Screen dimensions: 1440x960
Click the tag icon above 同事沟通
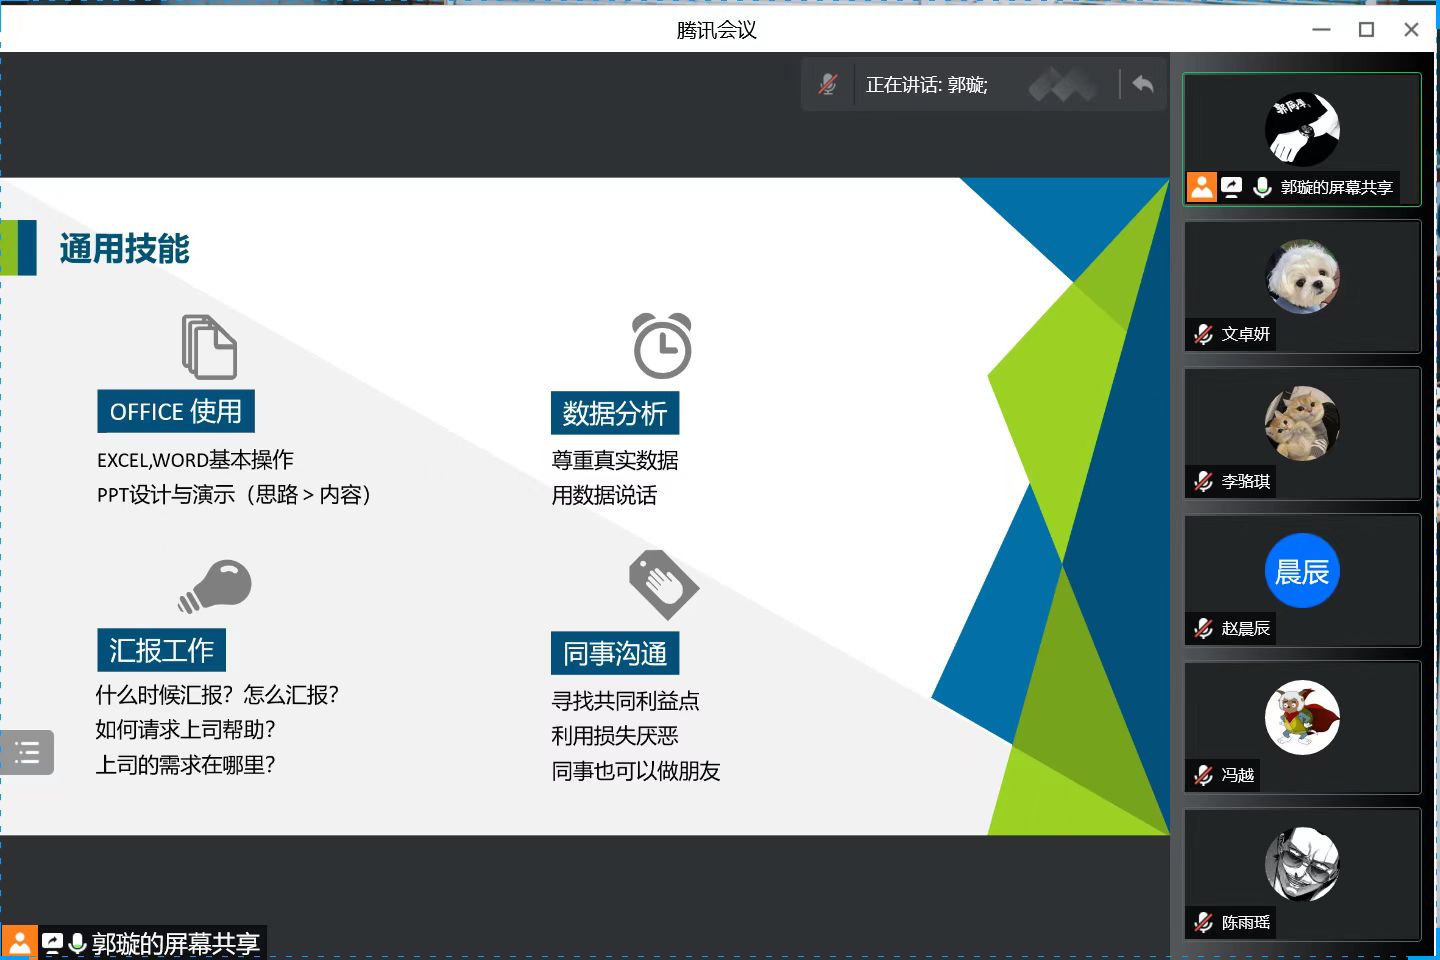click(663, 585)
